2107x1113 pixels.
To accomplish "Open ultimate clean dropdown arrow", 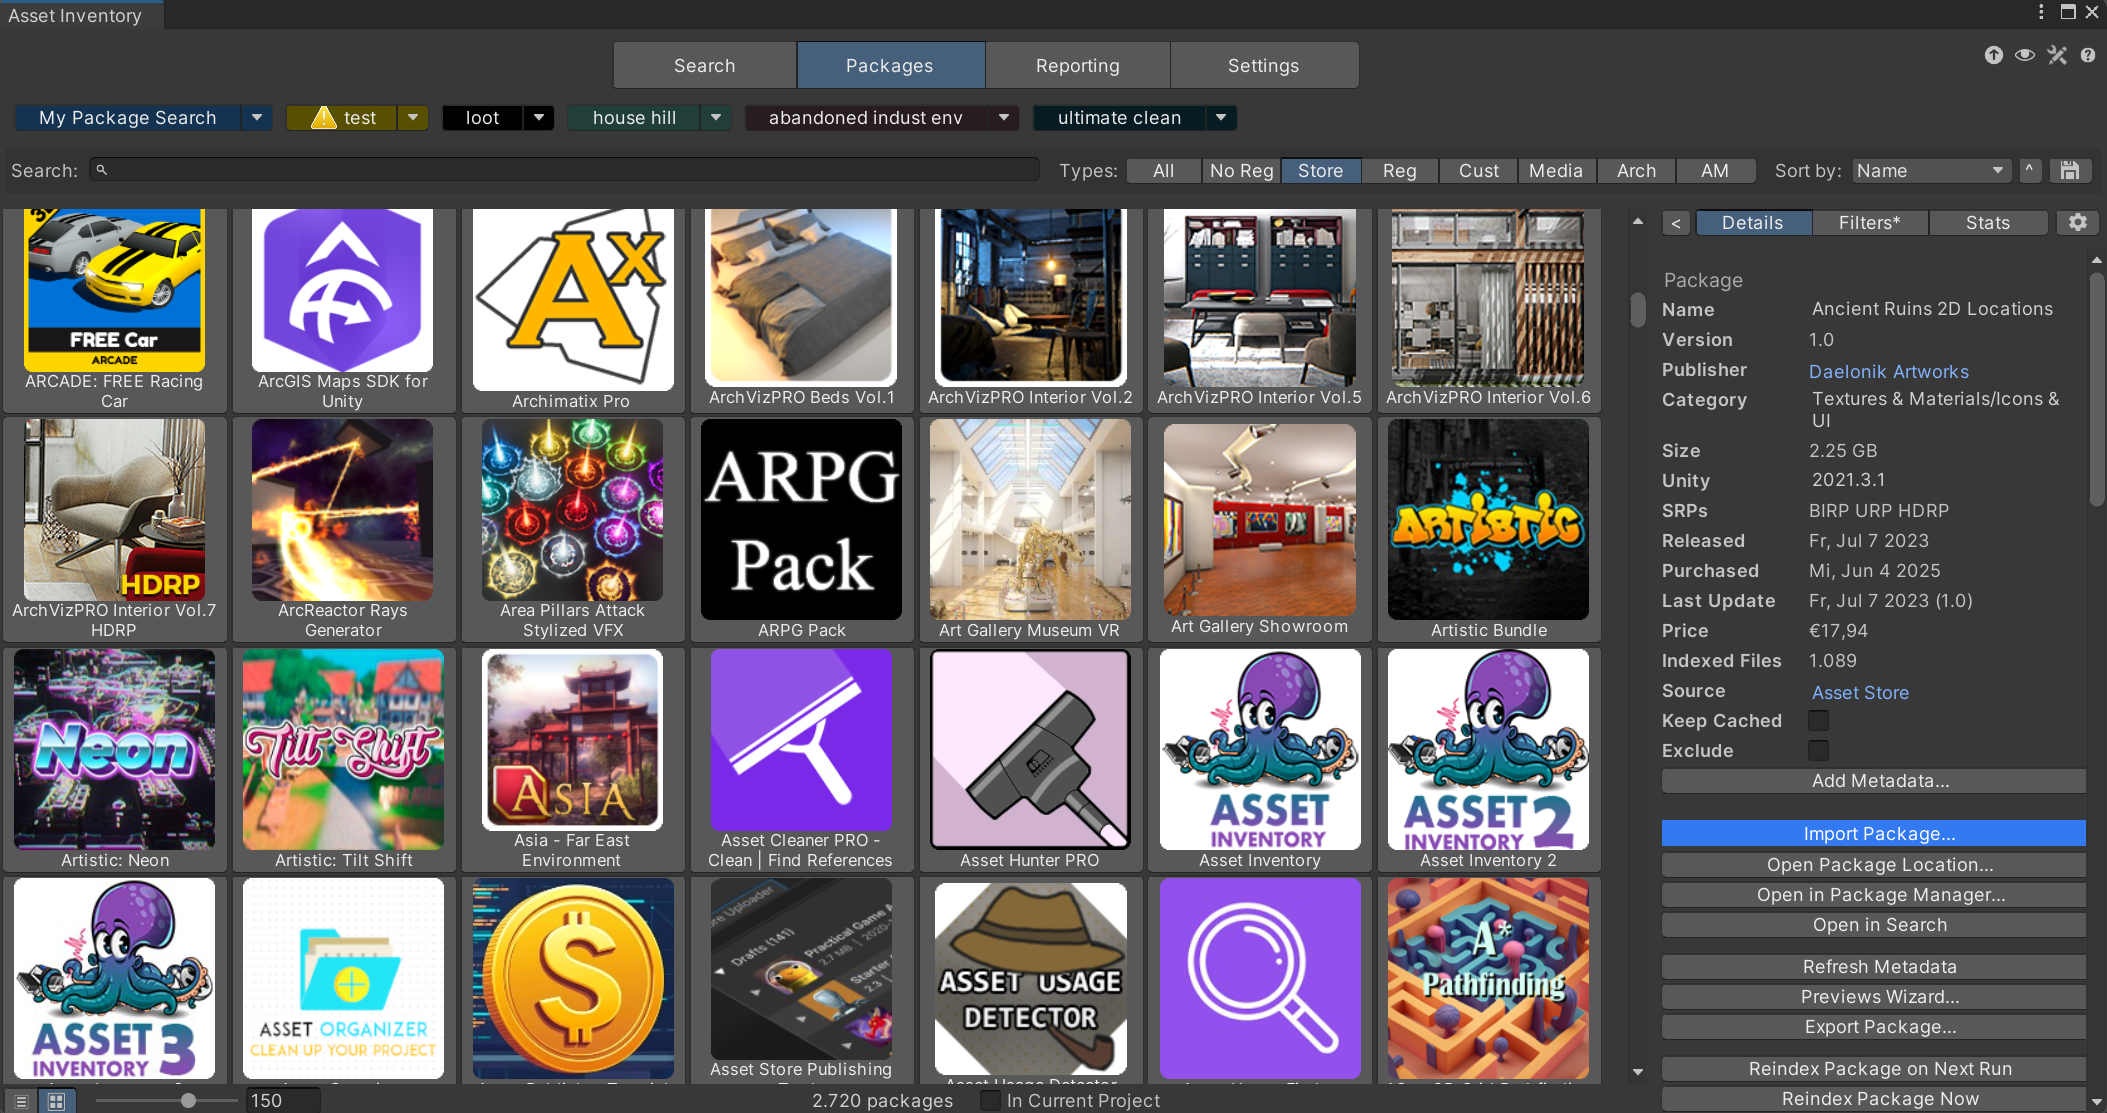I will [1221, 118].
